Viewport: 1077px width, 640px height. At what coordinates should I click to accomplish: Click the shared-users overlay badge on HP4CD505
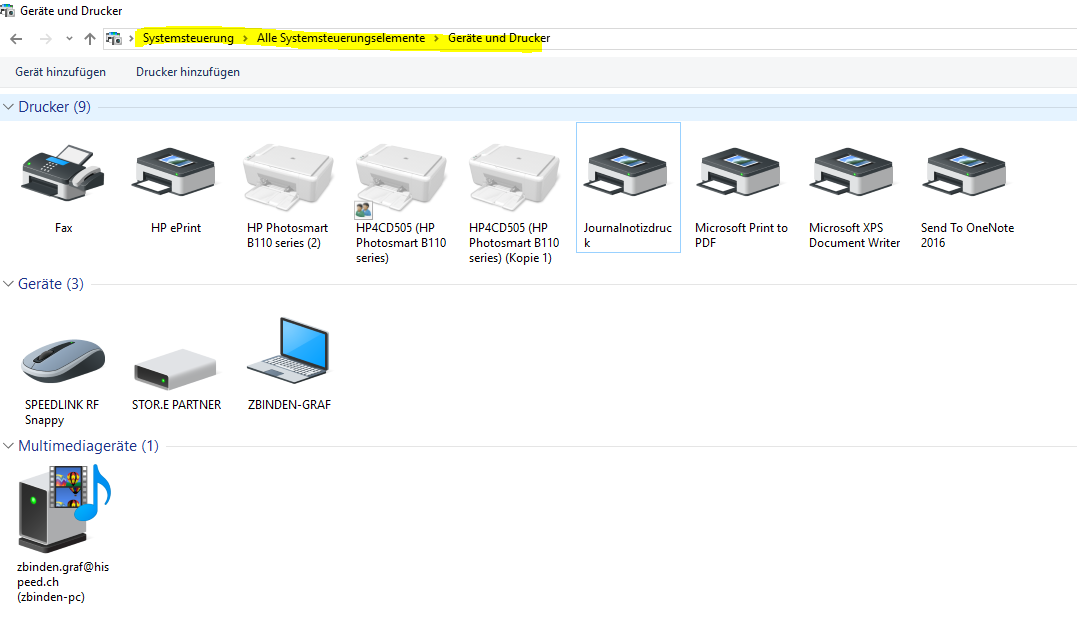click(x=363, y=209)
